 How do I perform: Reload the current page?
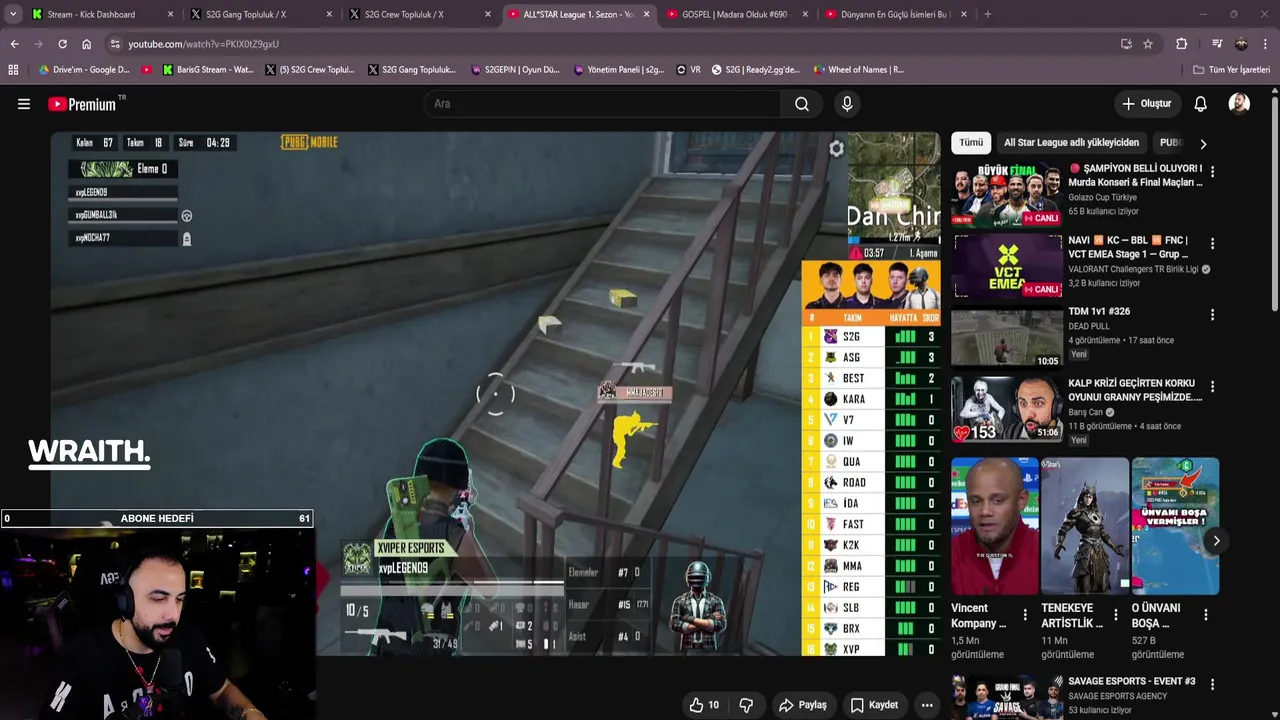(62, 44)
